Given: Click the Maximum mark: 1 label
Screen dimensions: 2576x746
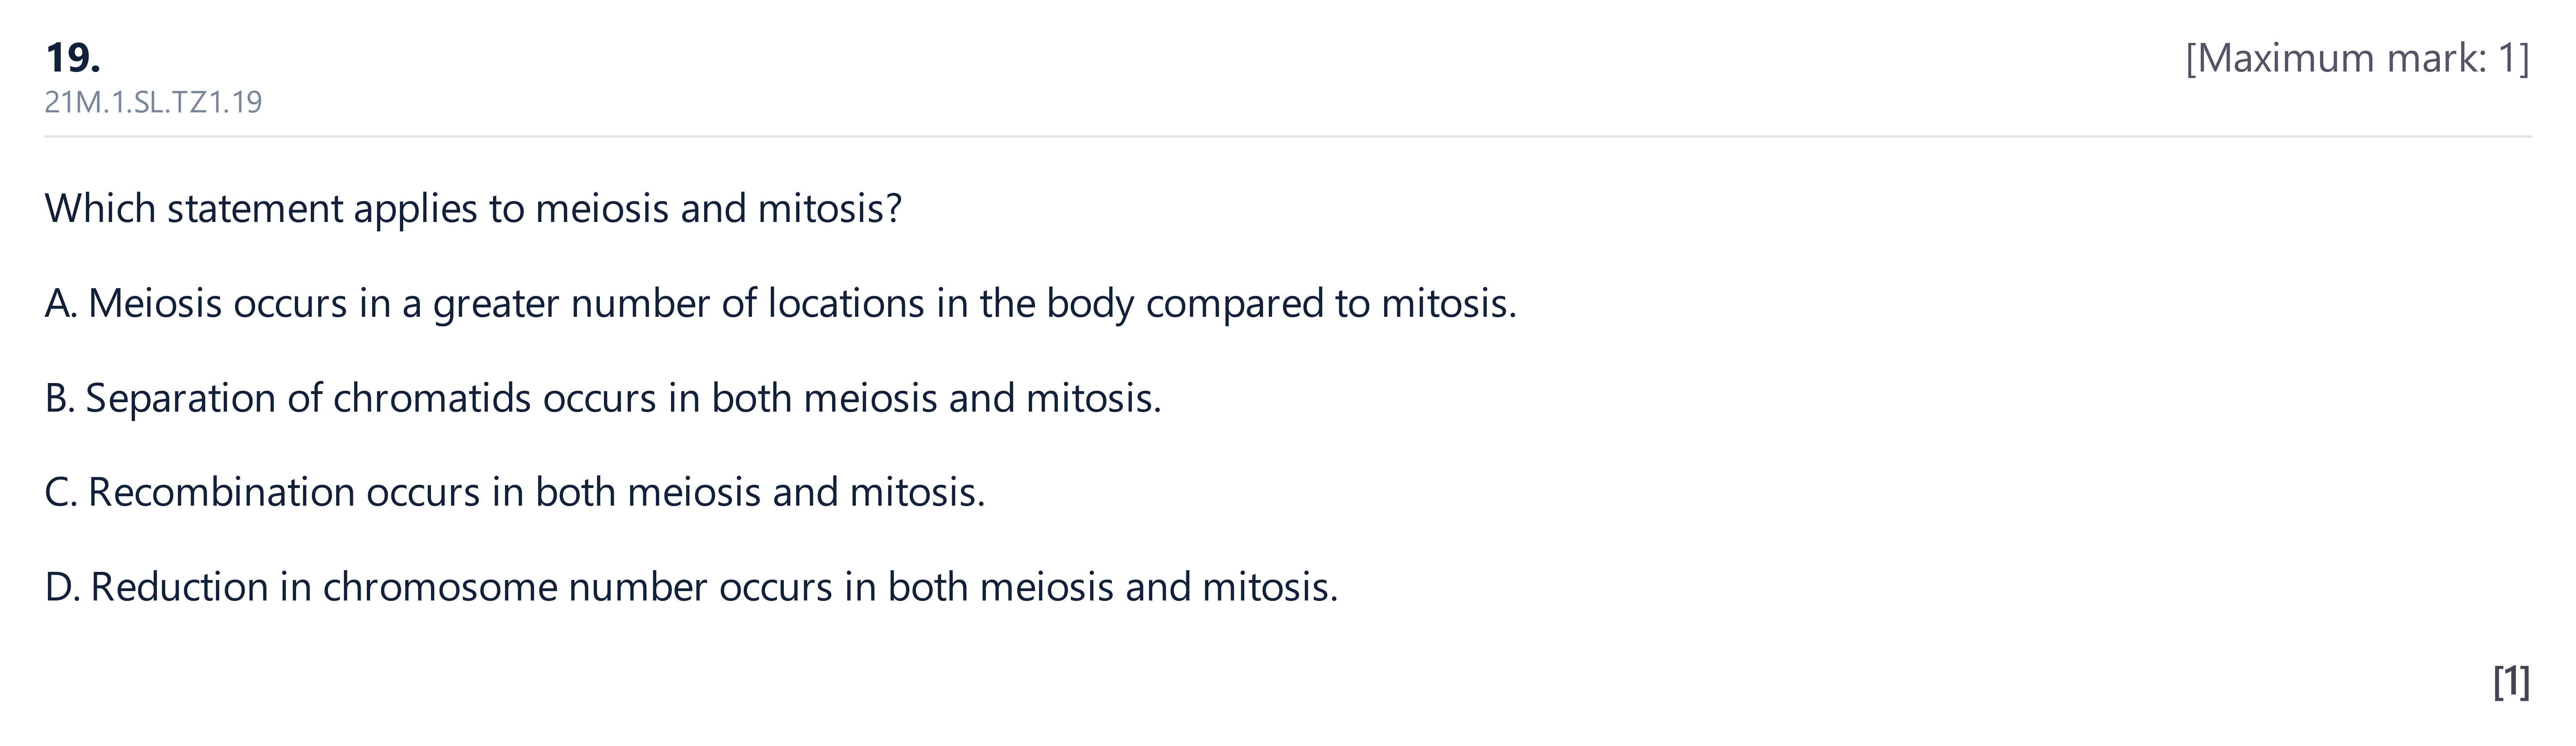Looking at the screenshot, I should (x=2357, y=59).
